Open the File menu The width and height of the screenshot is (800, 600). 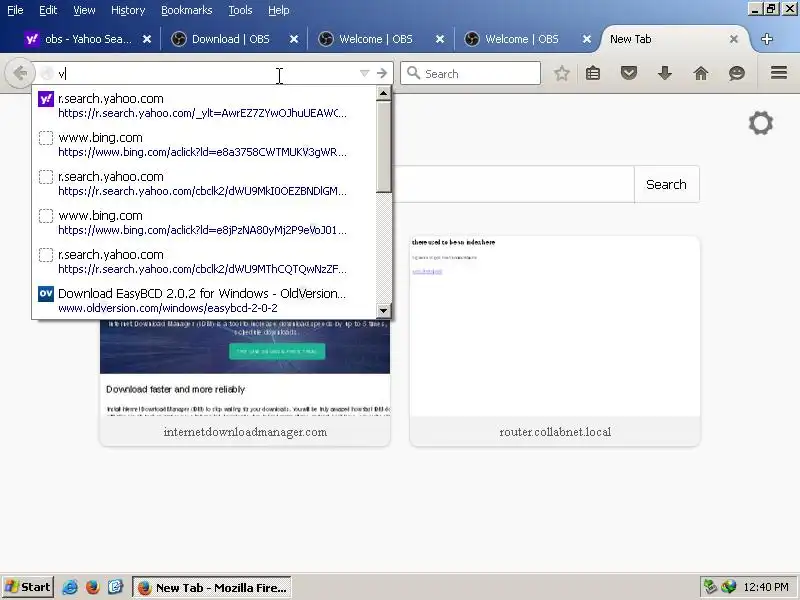[x=15, y=10]
